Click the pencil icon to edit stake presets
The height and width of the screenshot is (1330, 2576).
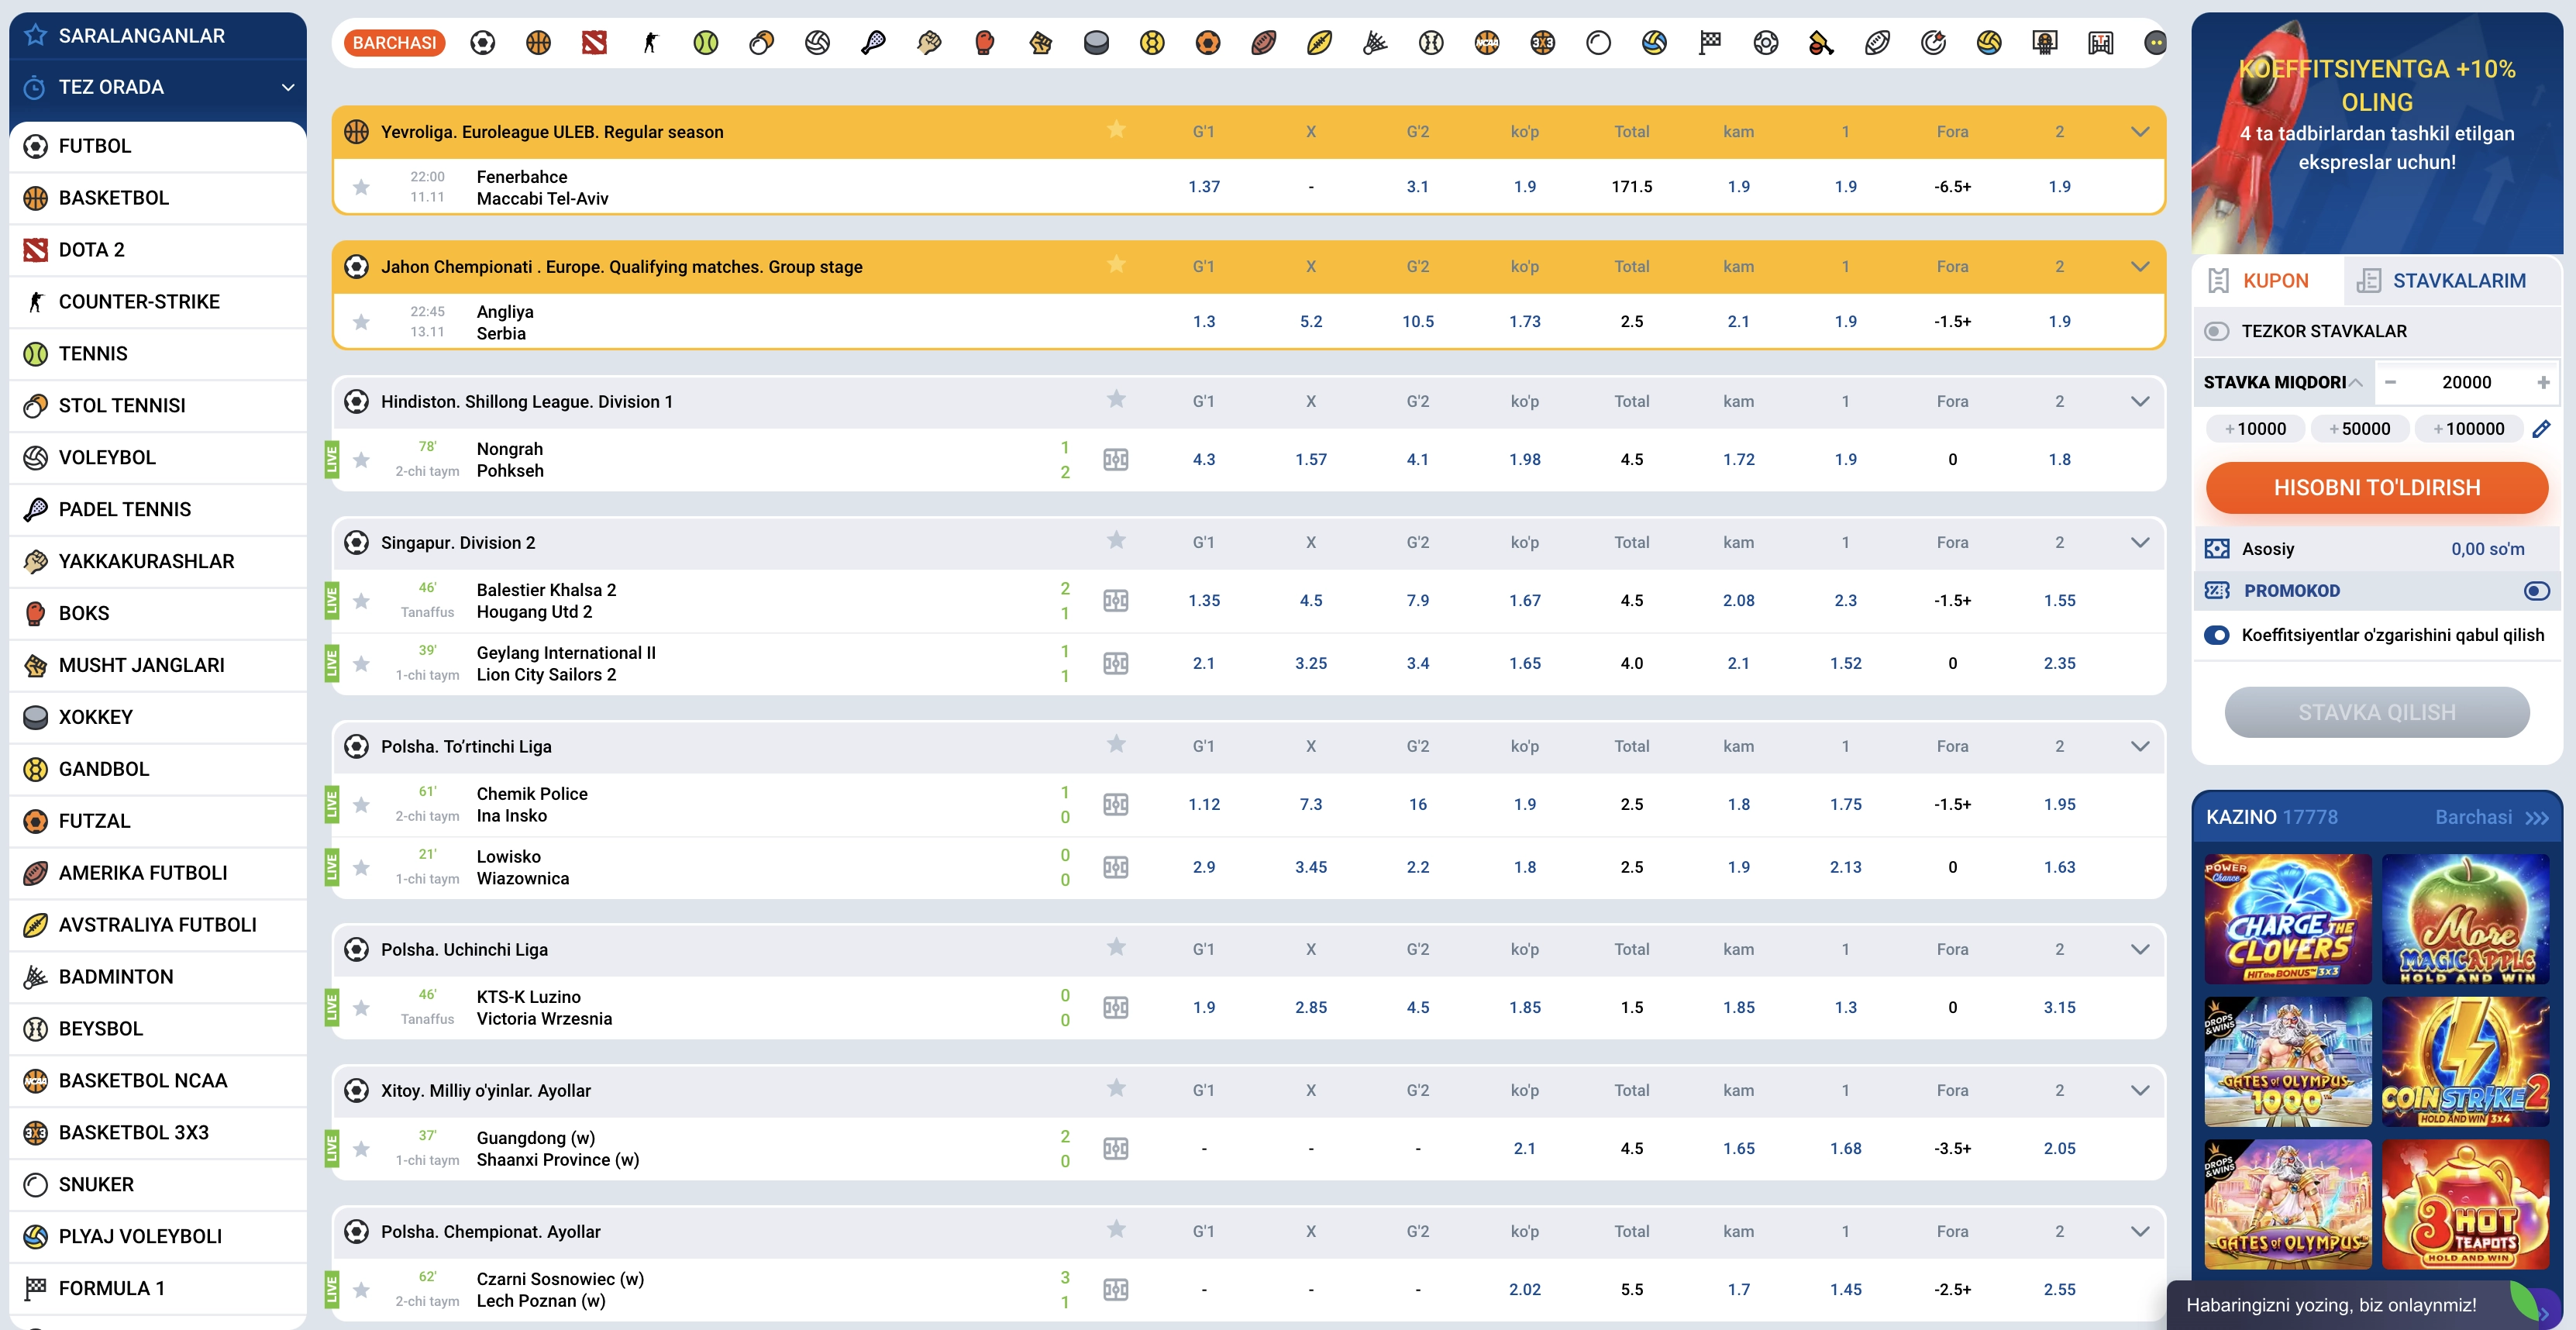[2541, 429]
